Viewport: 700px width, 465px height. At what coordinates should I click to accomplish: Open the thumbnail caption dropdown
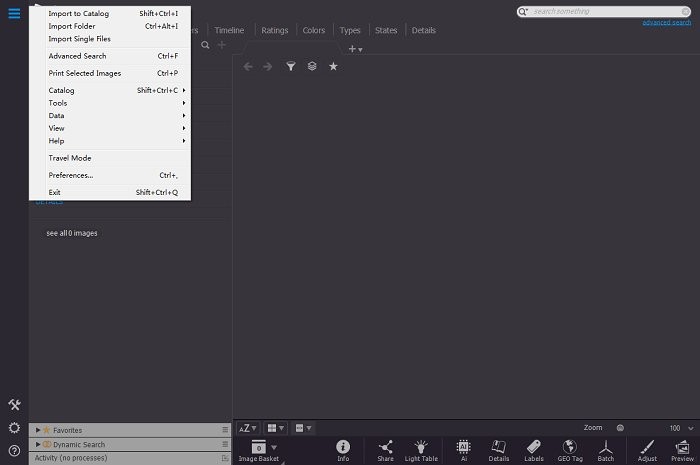click(303, 428)
